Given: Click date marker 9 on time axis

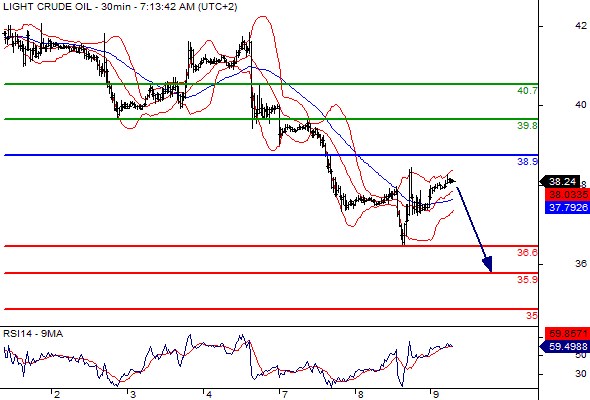Looking at the screenshot, I should click(x=436, y=395).
